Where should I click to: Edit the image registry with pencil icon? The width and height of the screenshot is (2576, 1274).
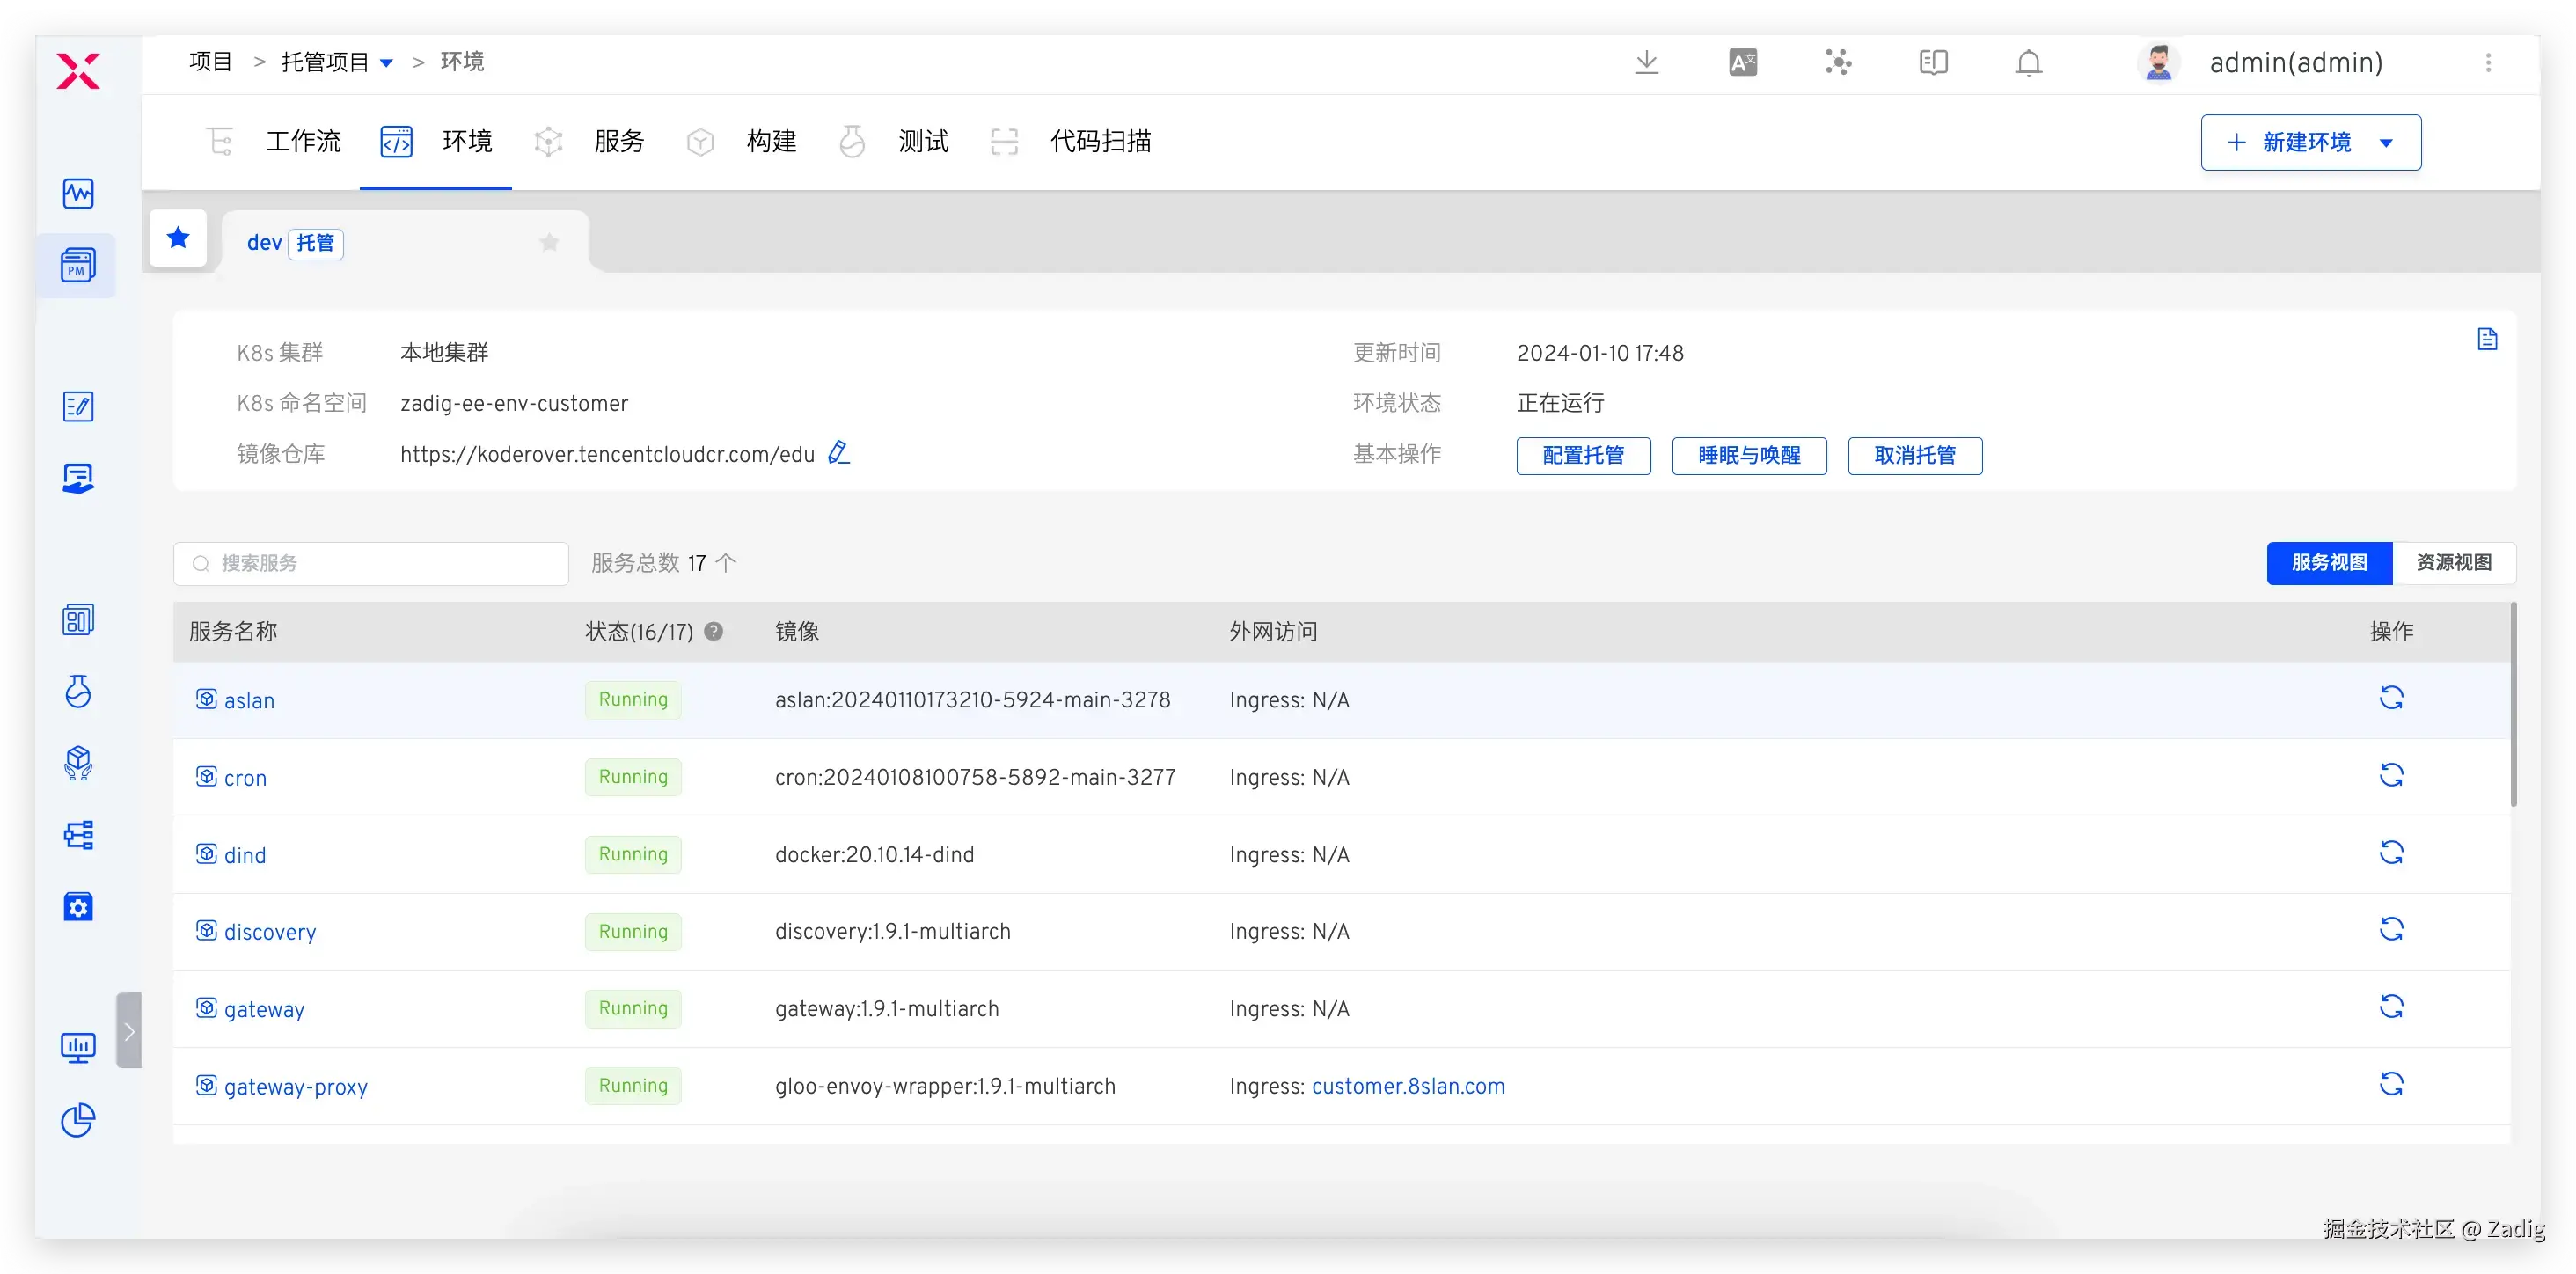(x=838, y=453)
